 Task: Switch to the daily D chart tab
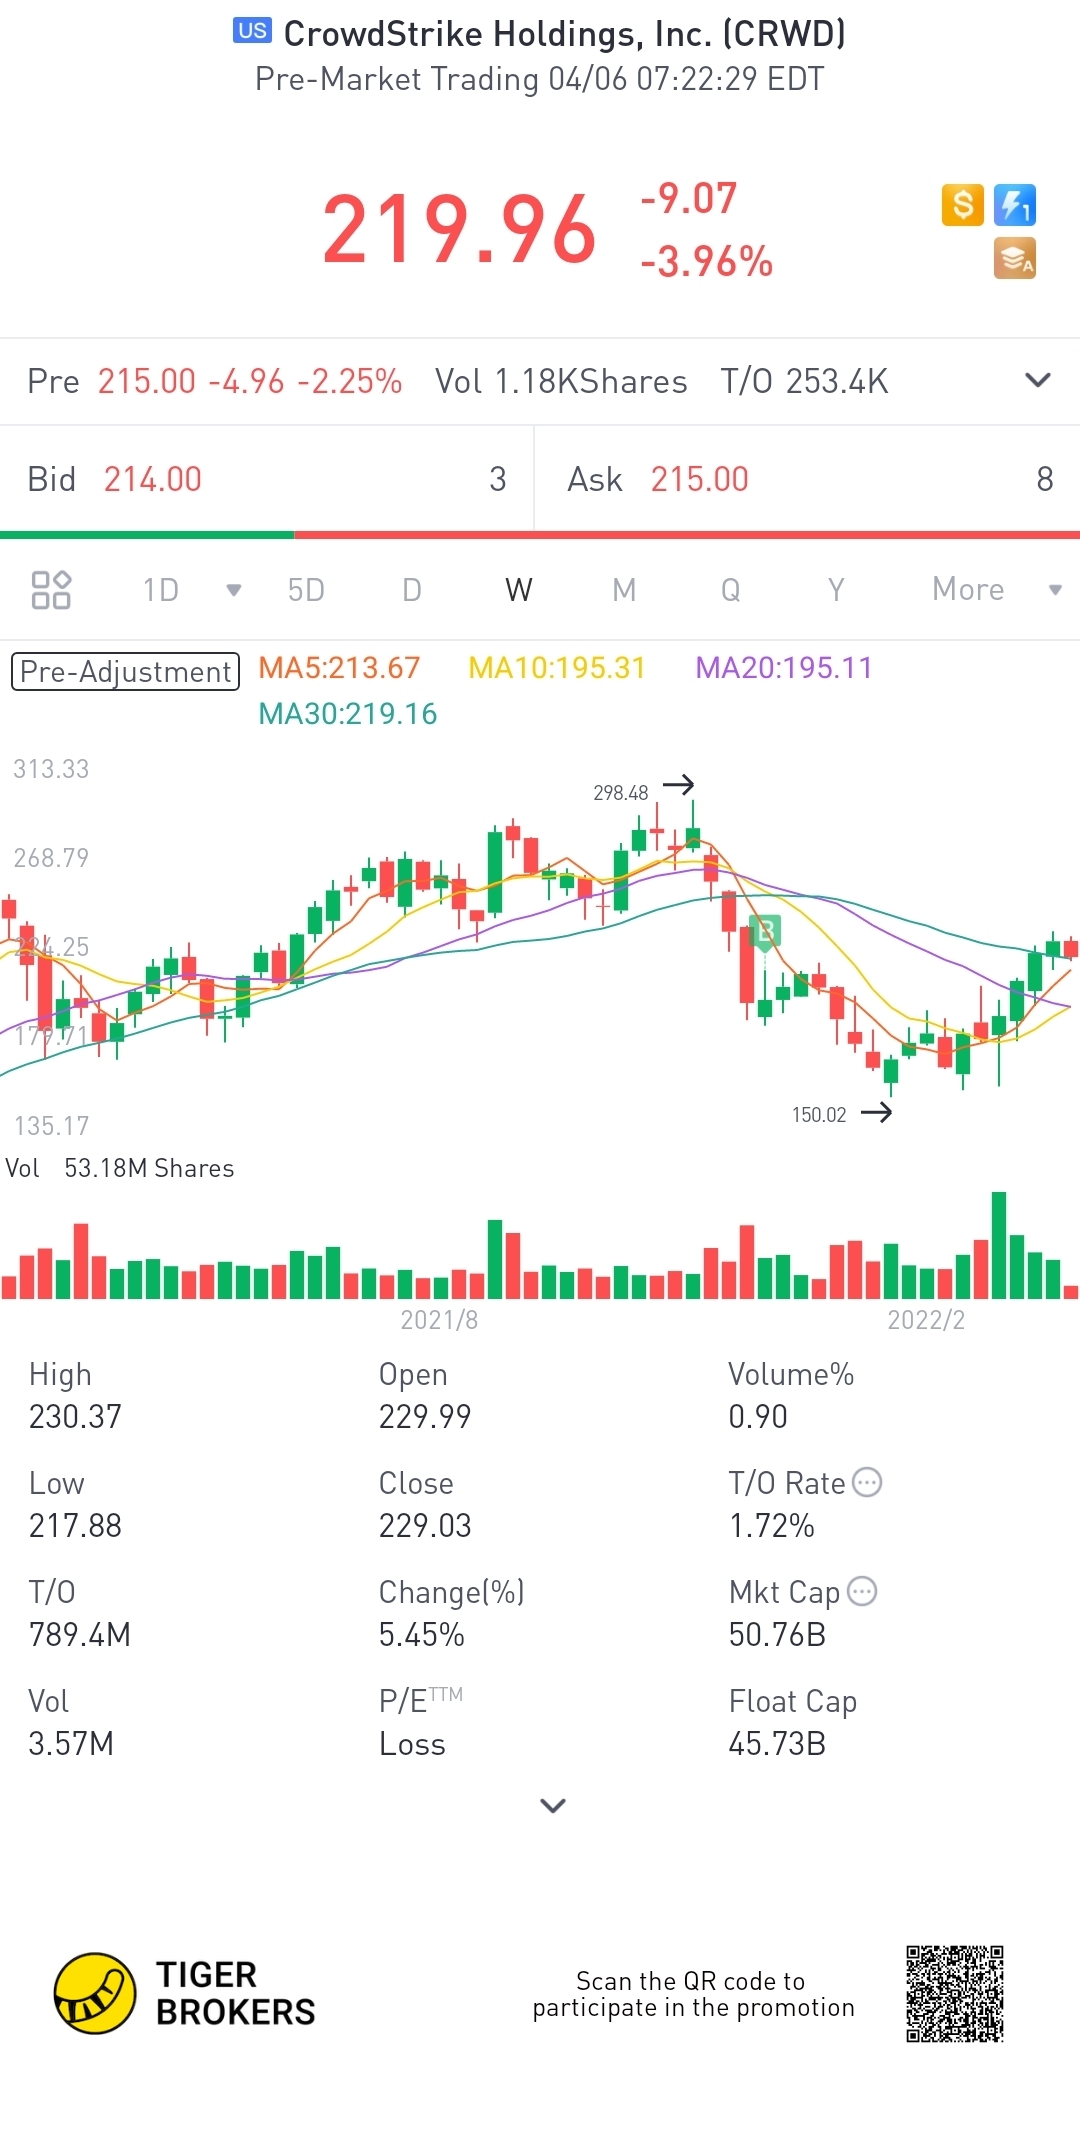[x=412, y=590]
